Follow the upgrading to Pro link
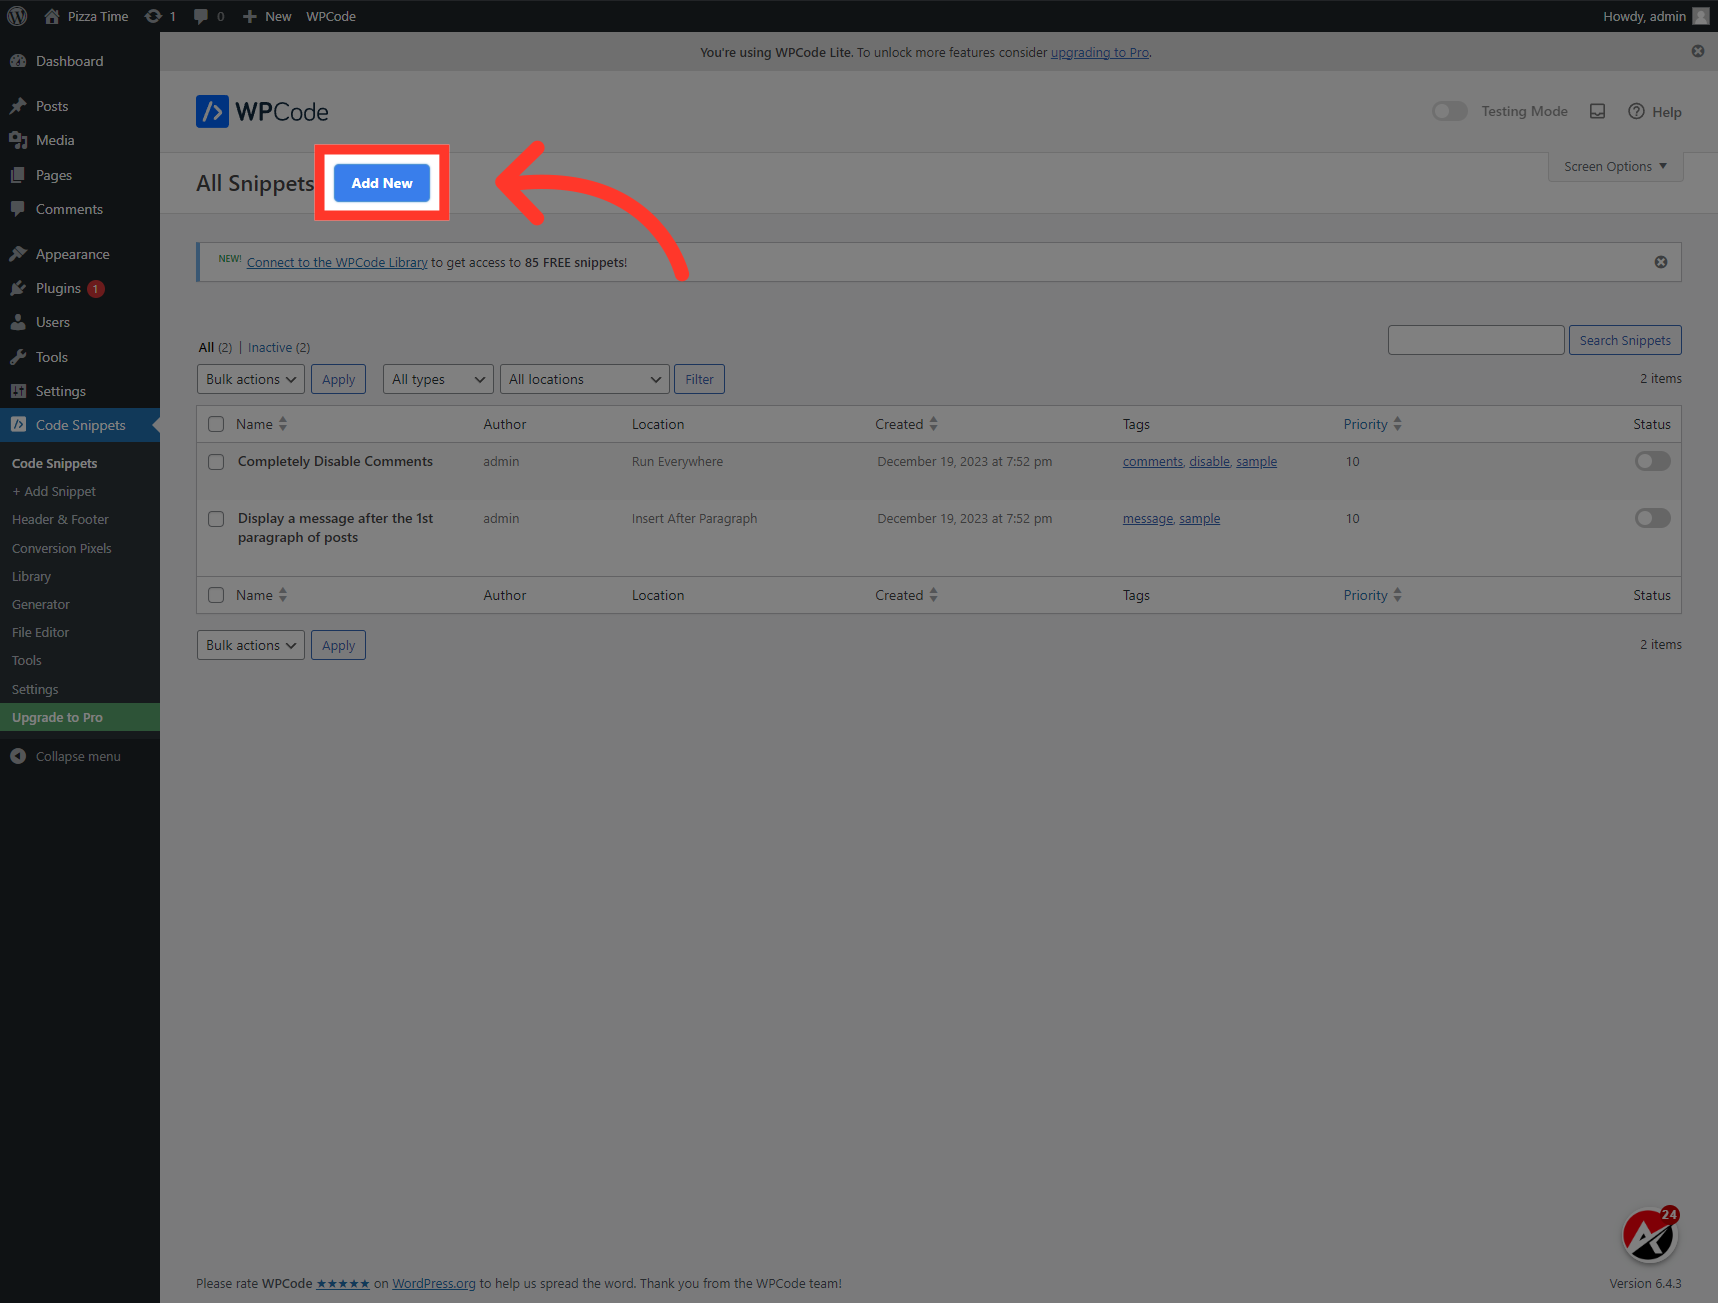 click(1100, 52)
